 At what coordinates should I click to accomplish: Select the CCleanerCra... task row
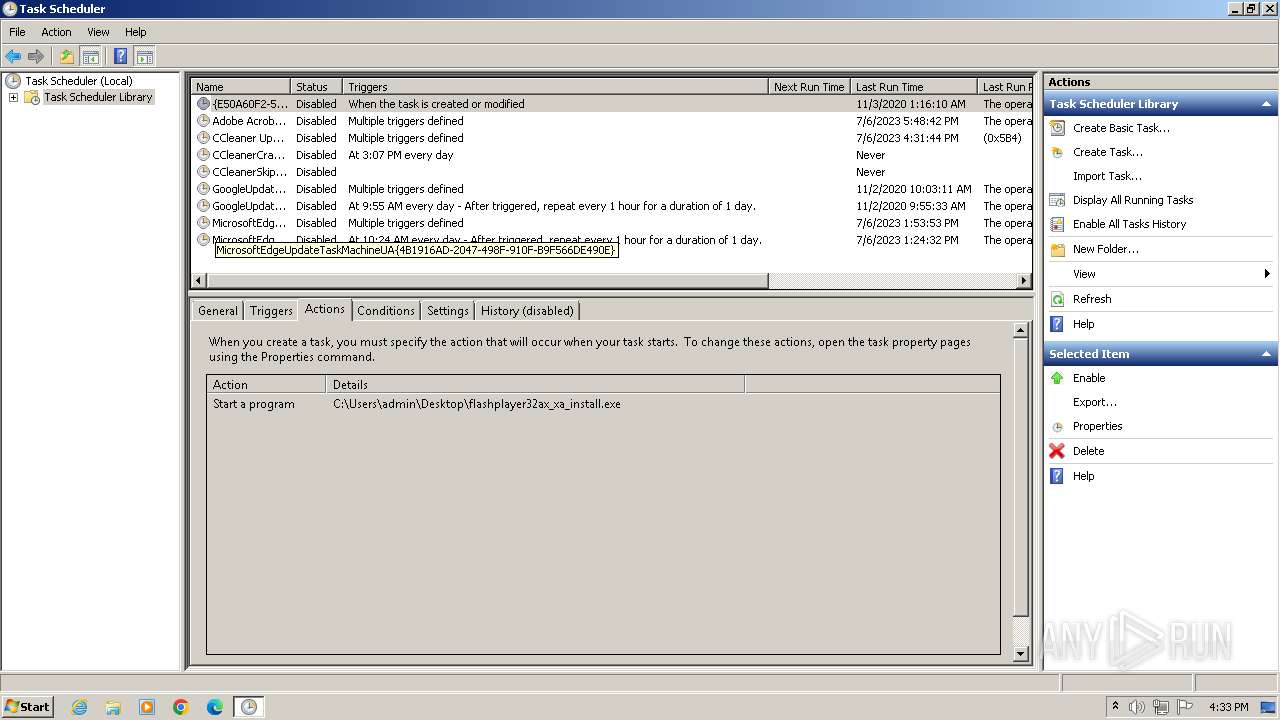pyautogui.click(x=611, y=155)
